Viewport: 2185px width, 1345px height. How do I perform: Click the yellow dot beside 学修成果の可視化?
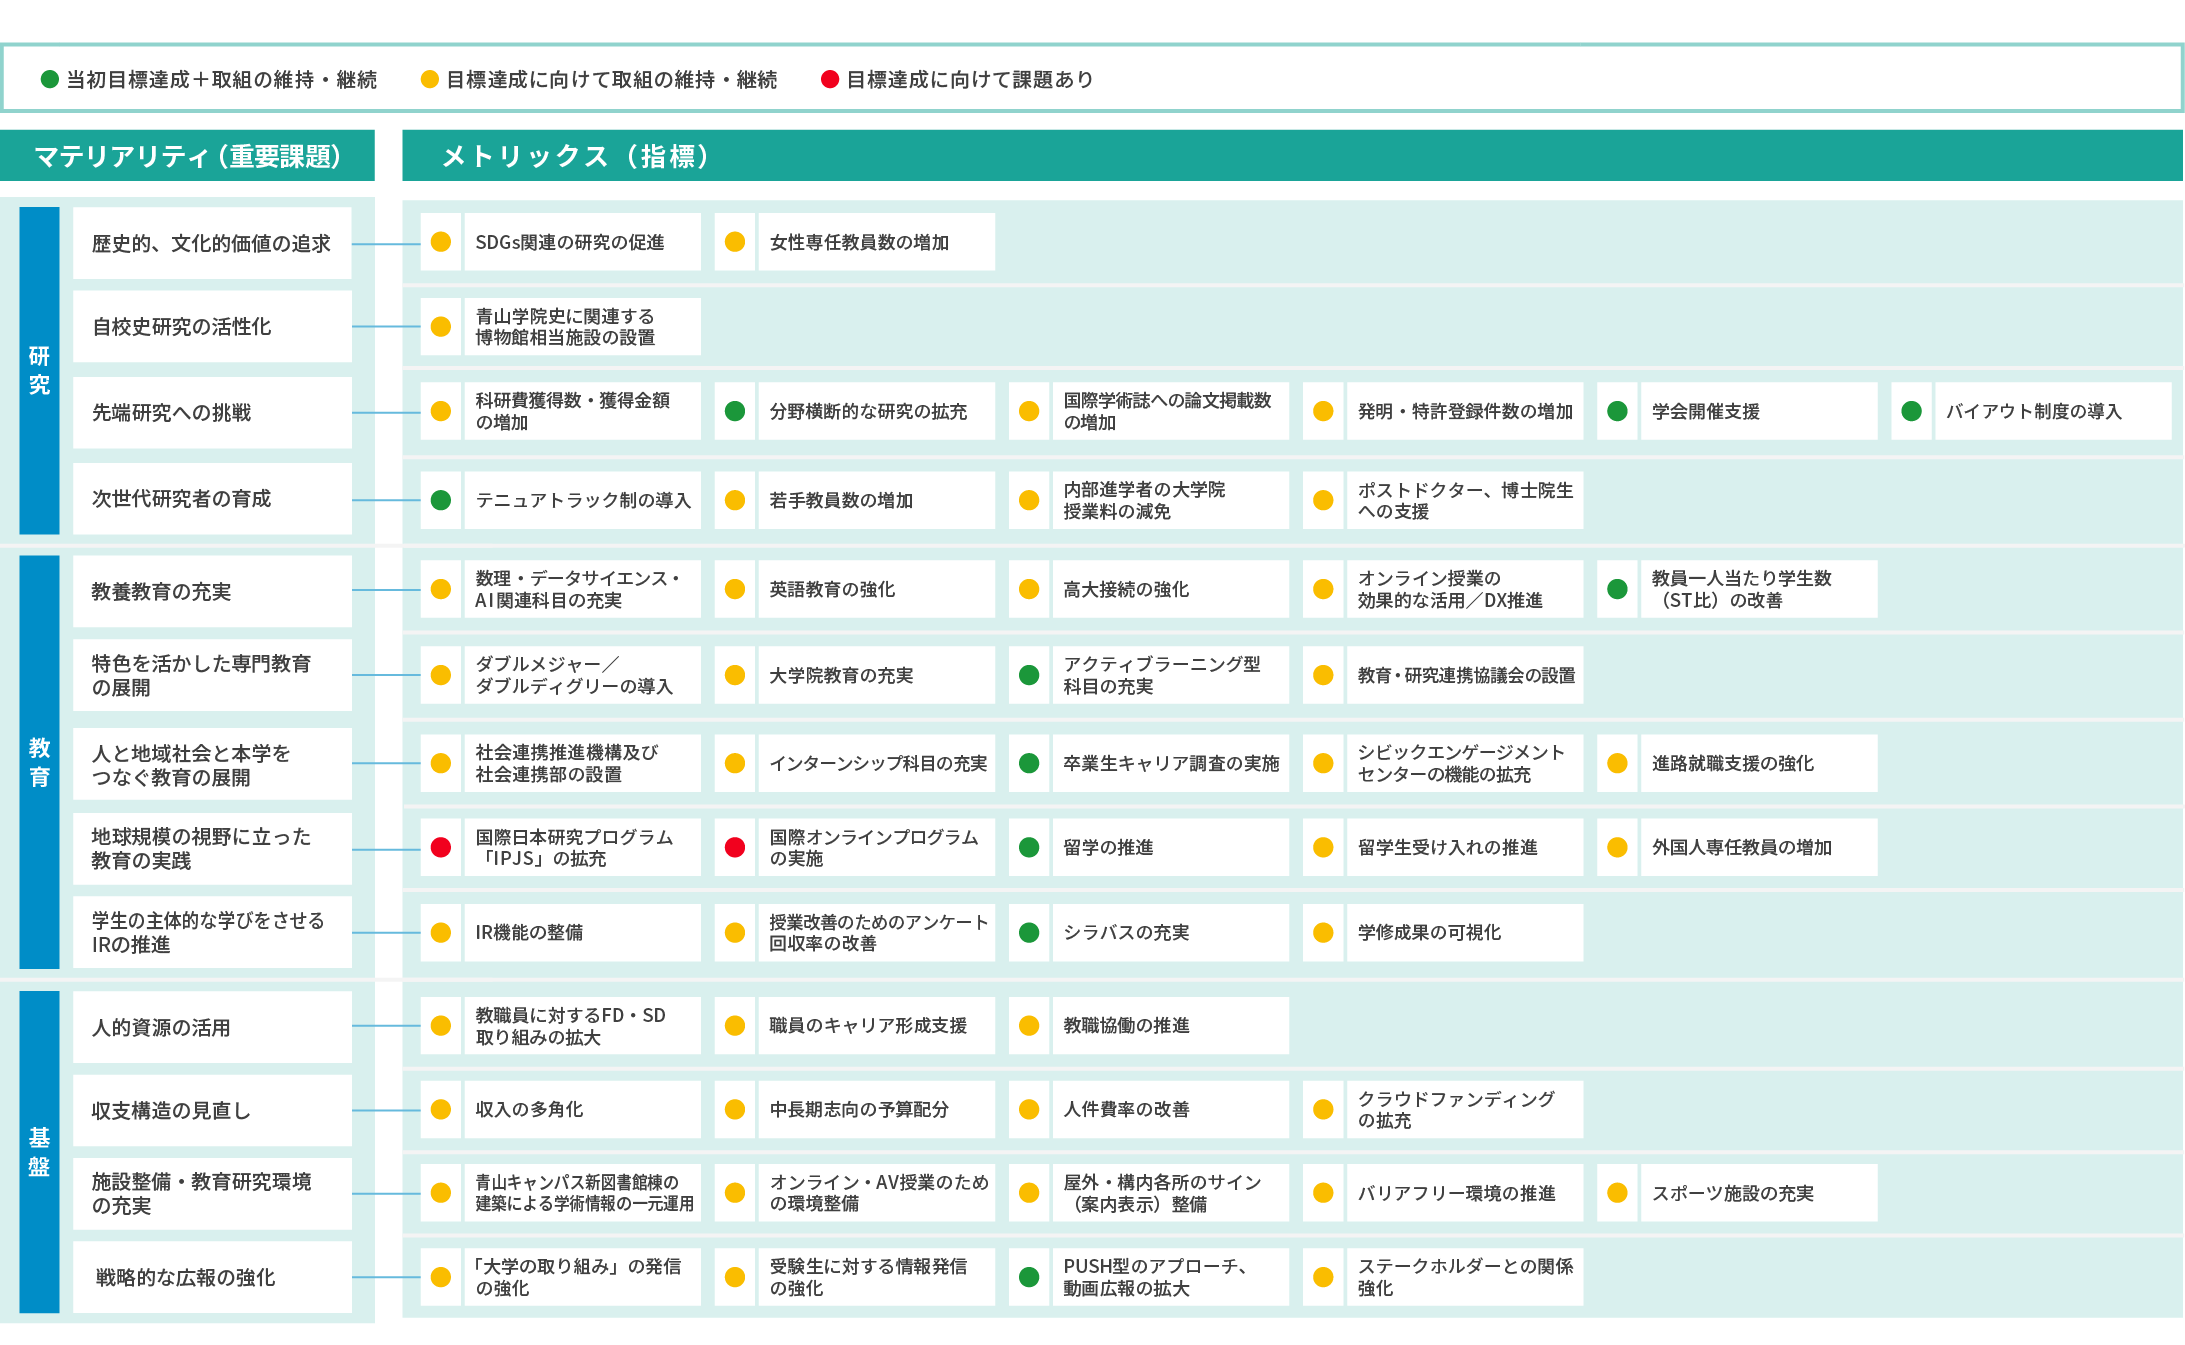click(1323, 932)
